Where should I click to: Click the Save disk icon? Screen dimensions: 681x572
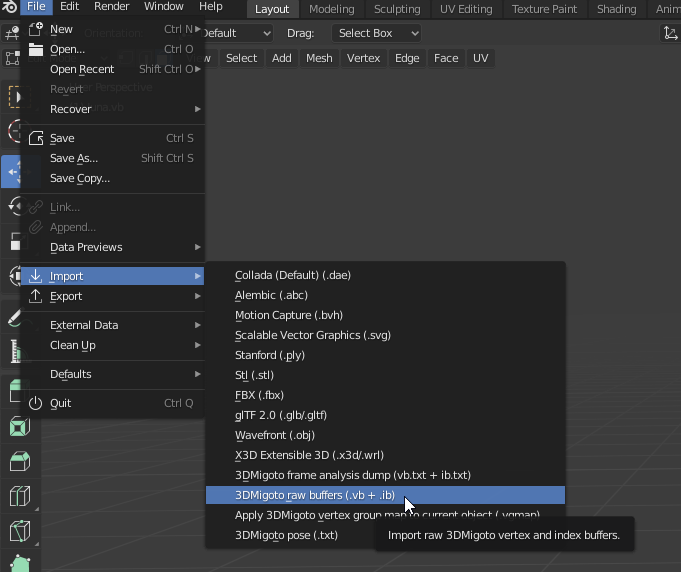click(x=36, y=138)
